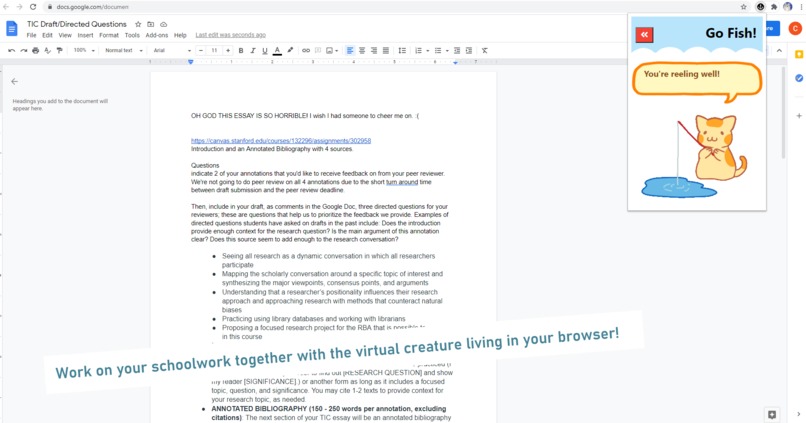Open the Tools menu
The height and width of the screenshot is (423, 806).
[132, 35]
